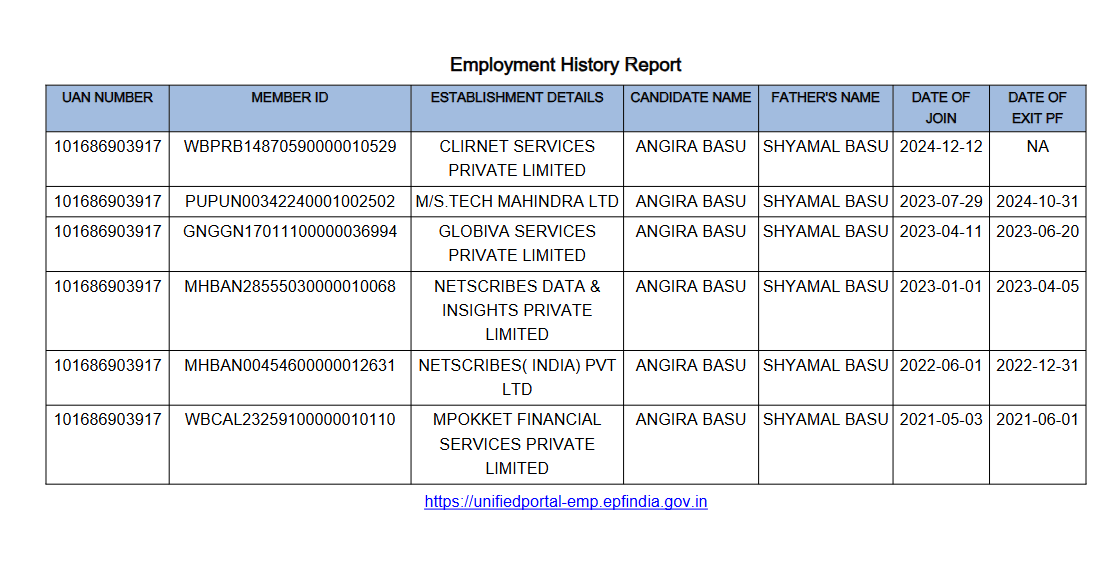Screen dimensions: 1110x582
Task: Select NETSCRIBES( INDIA) PVT LTD cell
Action: tap(517, 377)
